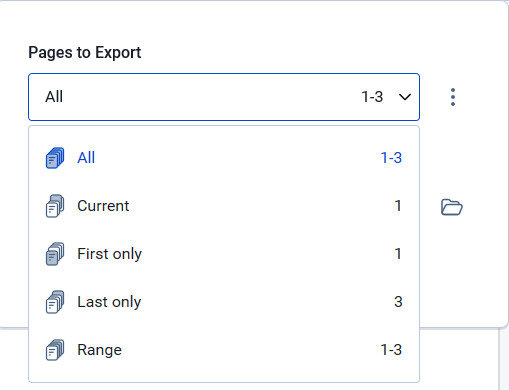Click the 1-3 text in selected field

pyautogui.click(x=372, y=97)
